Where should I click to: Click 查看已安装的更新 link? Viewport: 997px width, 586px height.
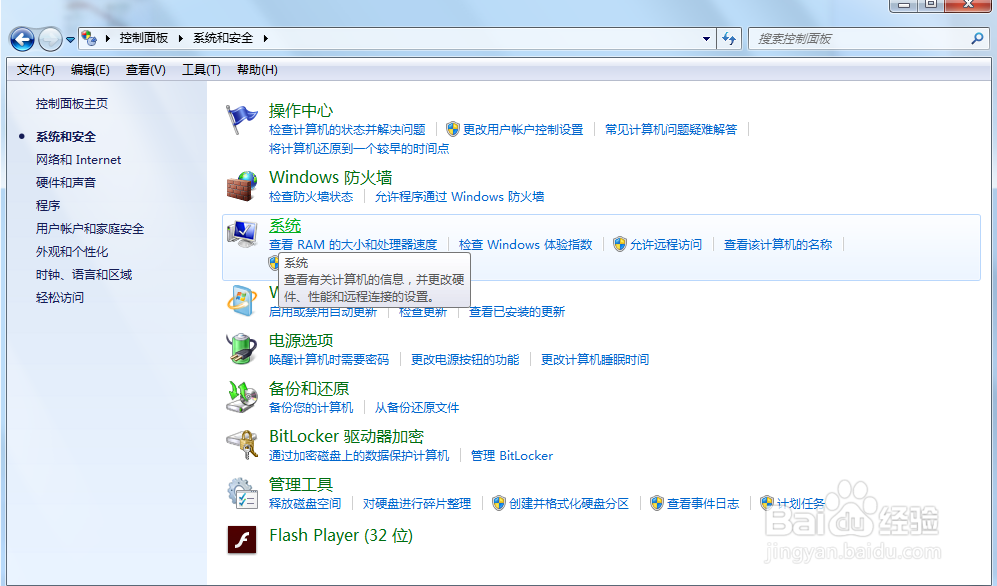(517, 312)
